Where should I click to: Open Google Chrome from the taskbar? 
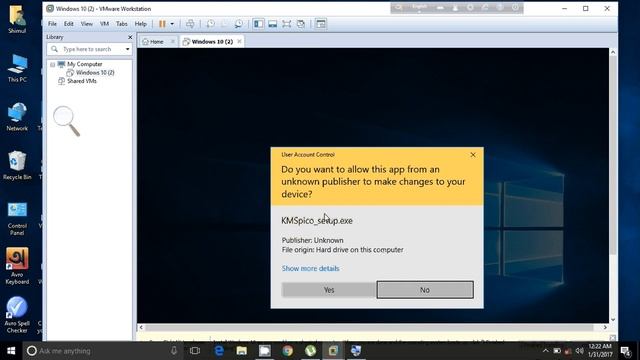tap(288, 351)
